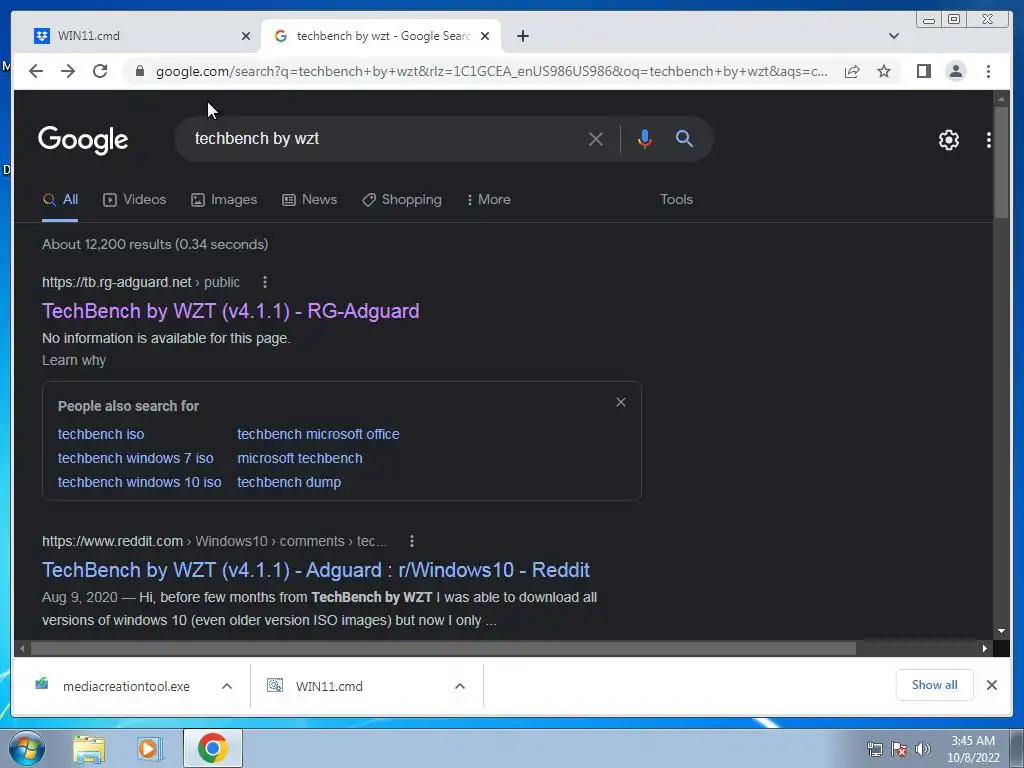Click the scroll right arrow

pos(984,648)
